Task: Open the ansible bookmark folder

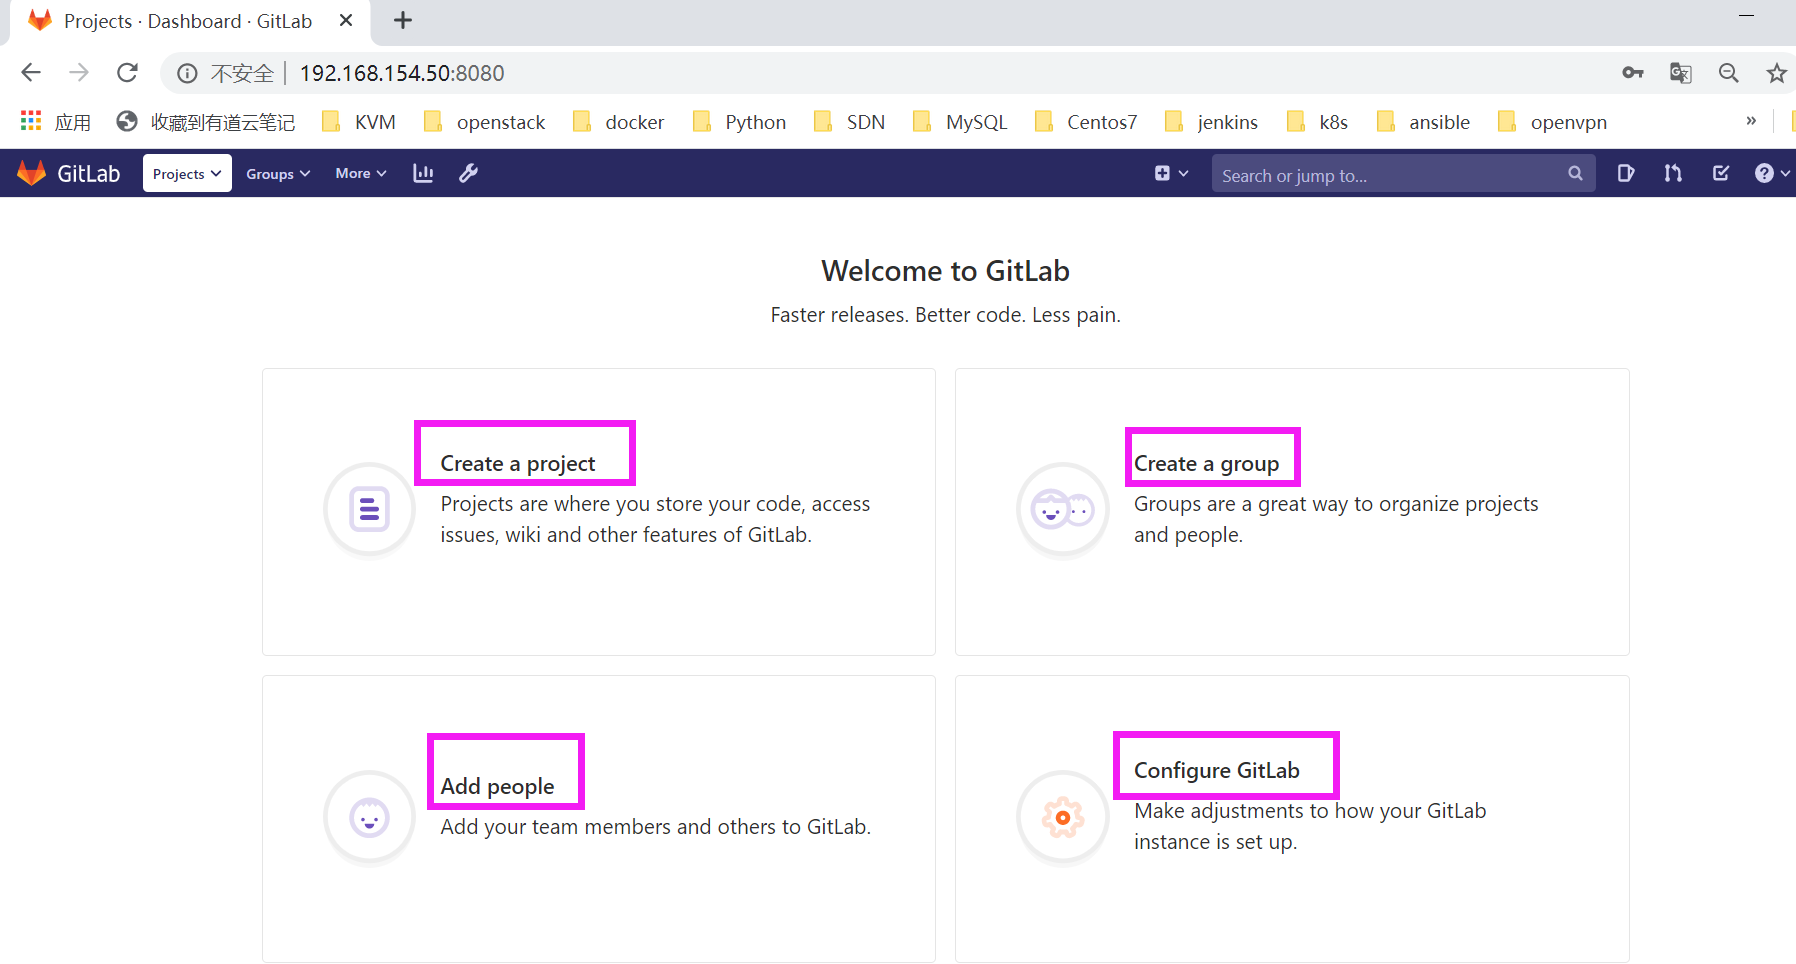Action: pyautogui.click(x=1422, y=122)
